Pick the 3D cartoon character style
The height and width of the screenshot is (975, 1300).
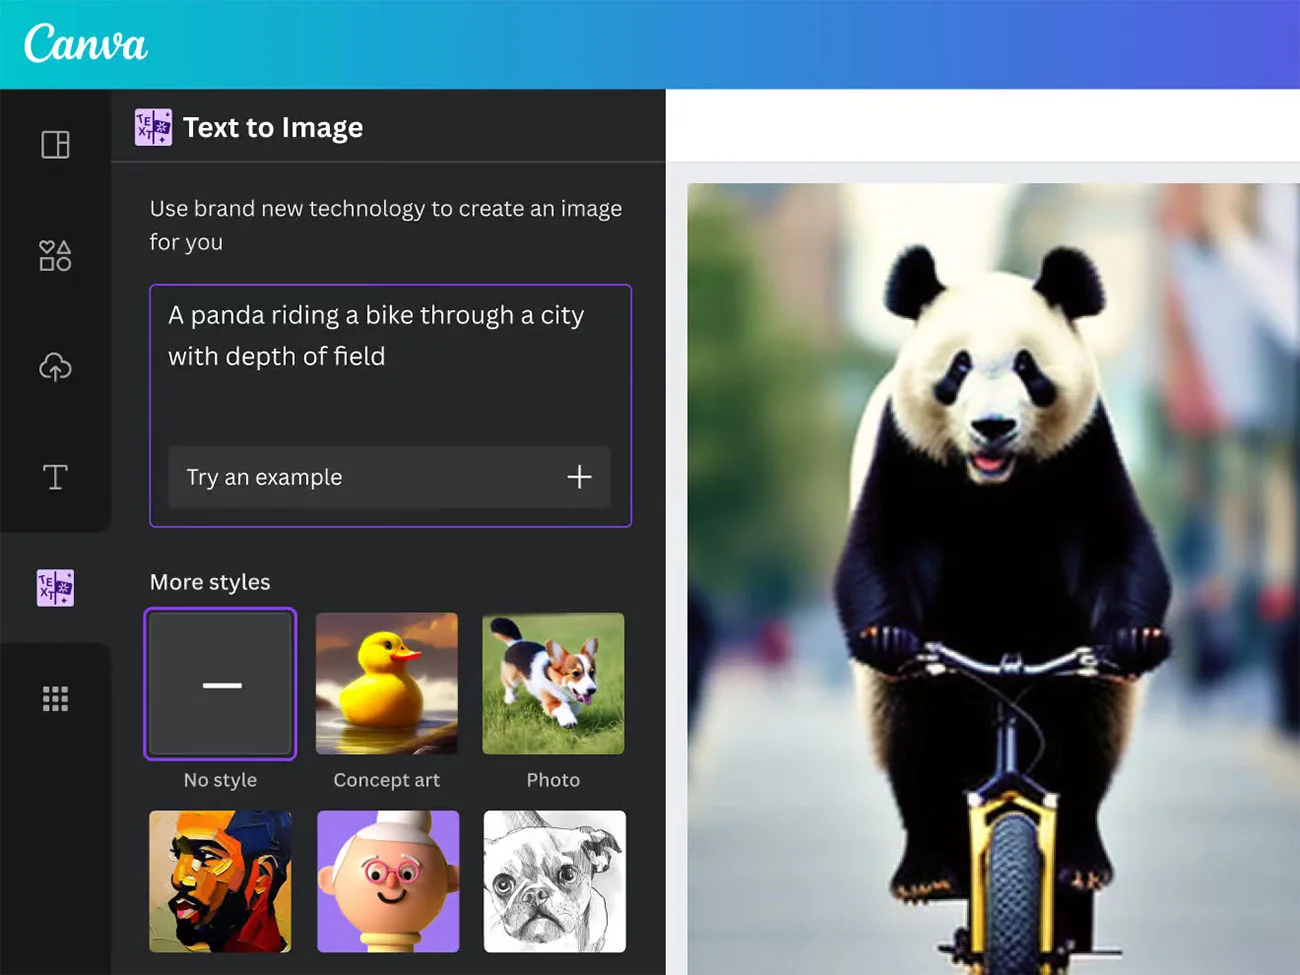tap(388, 881)
